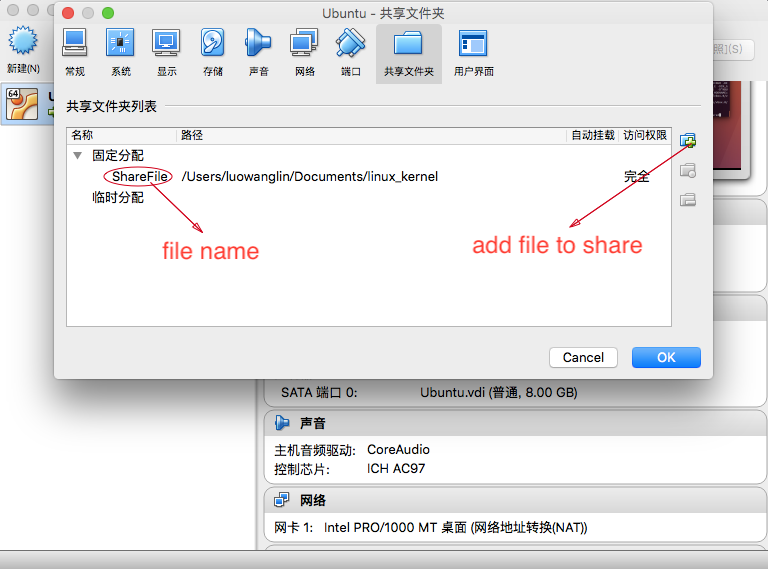770x569 pixels.
Task: Click the 名称 column header
Action: (x=121, y=135)
